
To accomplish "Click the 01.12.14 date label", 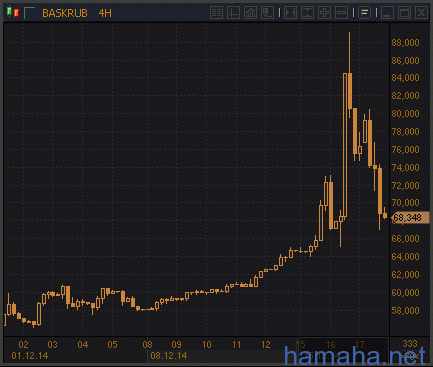I will click(x=30, y=356).
